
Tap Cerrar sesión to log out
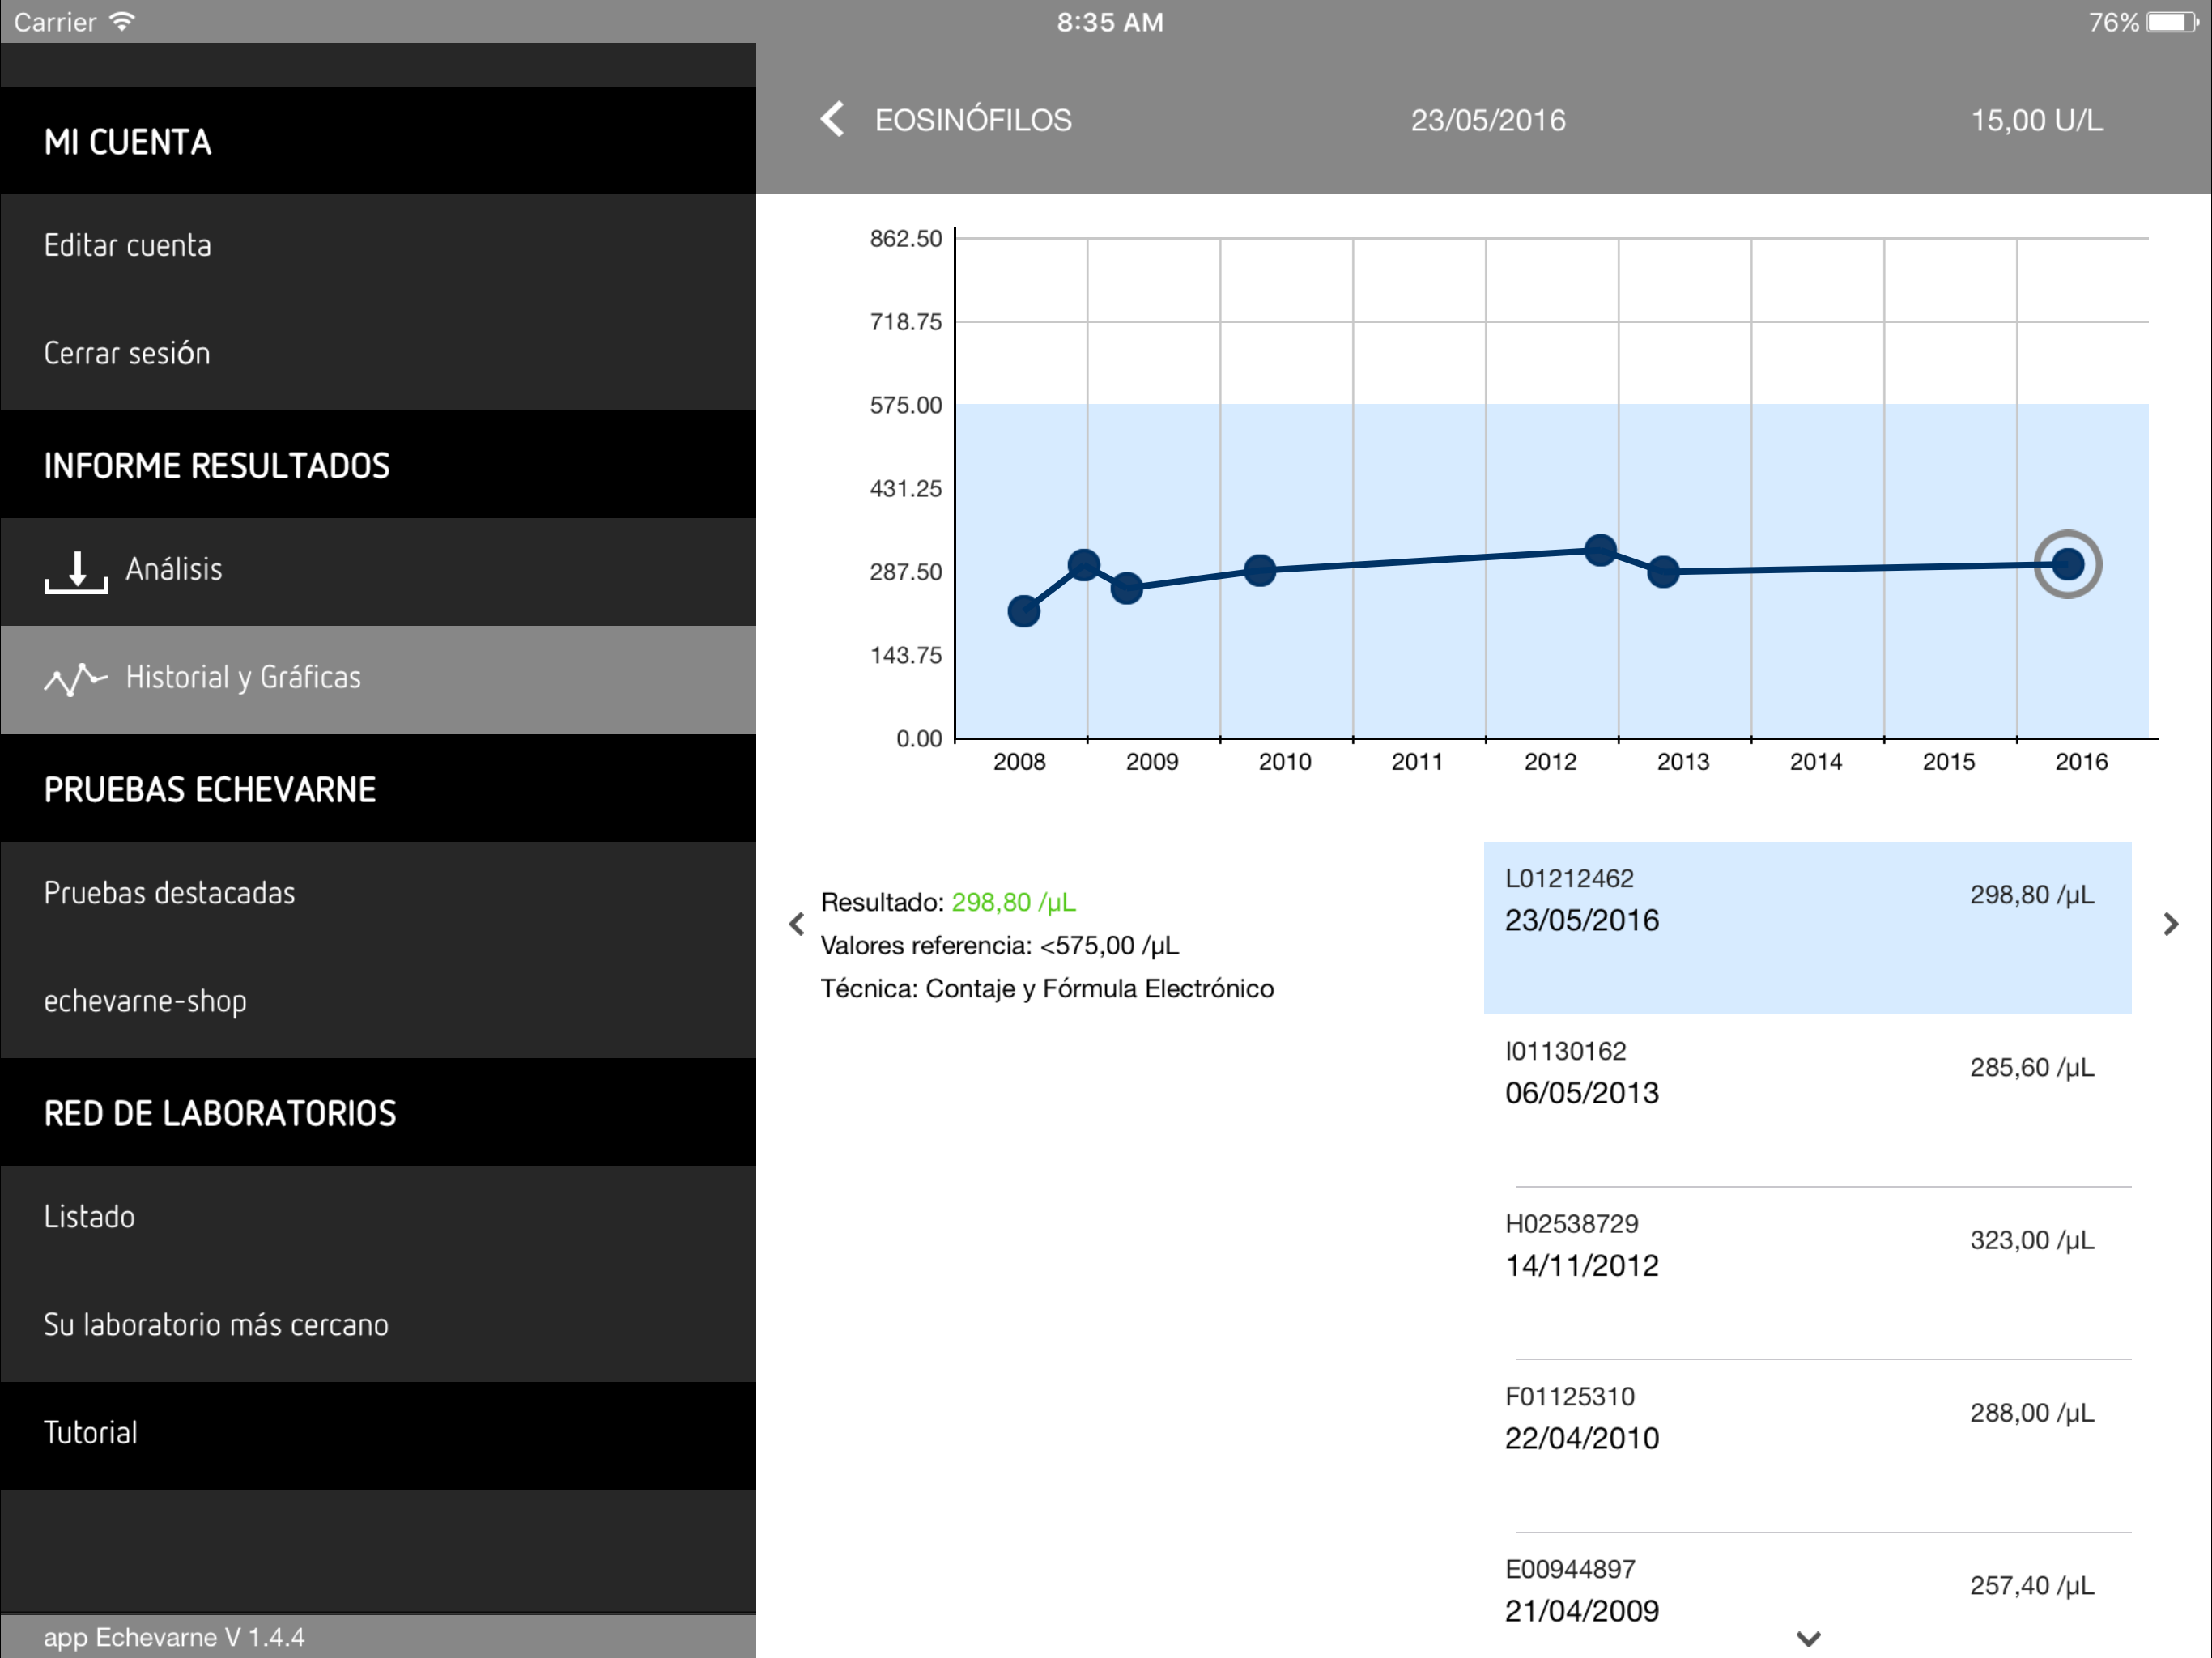(127, 354)
